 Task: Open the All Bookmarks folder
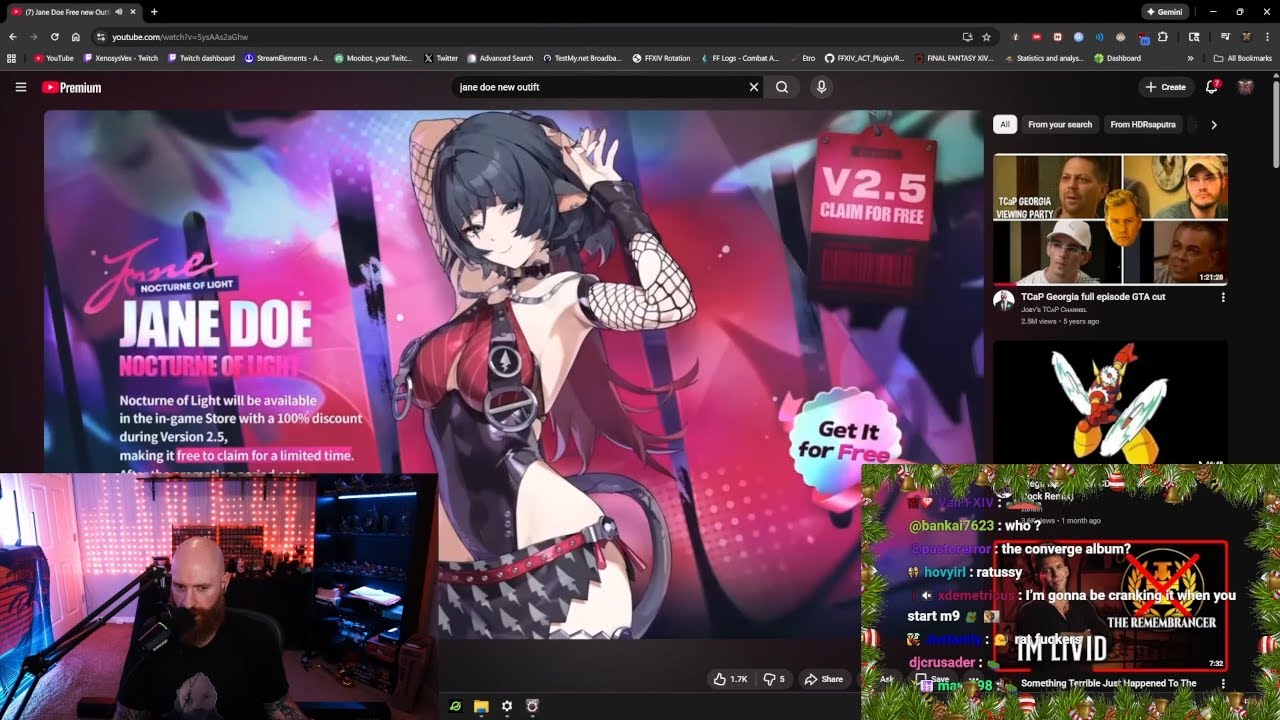[x=1242, y=58]
